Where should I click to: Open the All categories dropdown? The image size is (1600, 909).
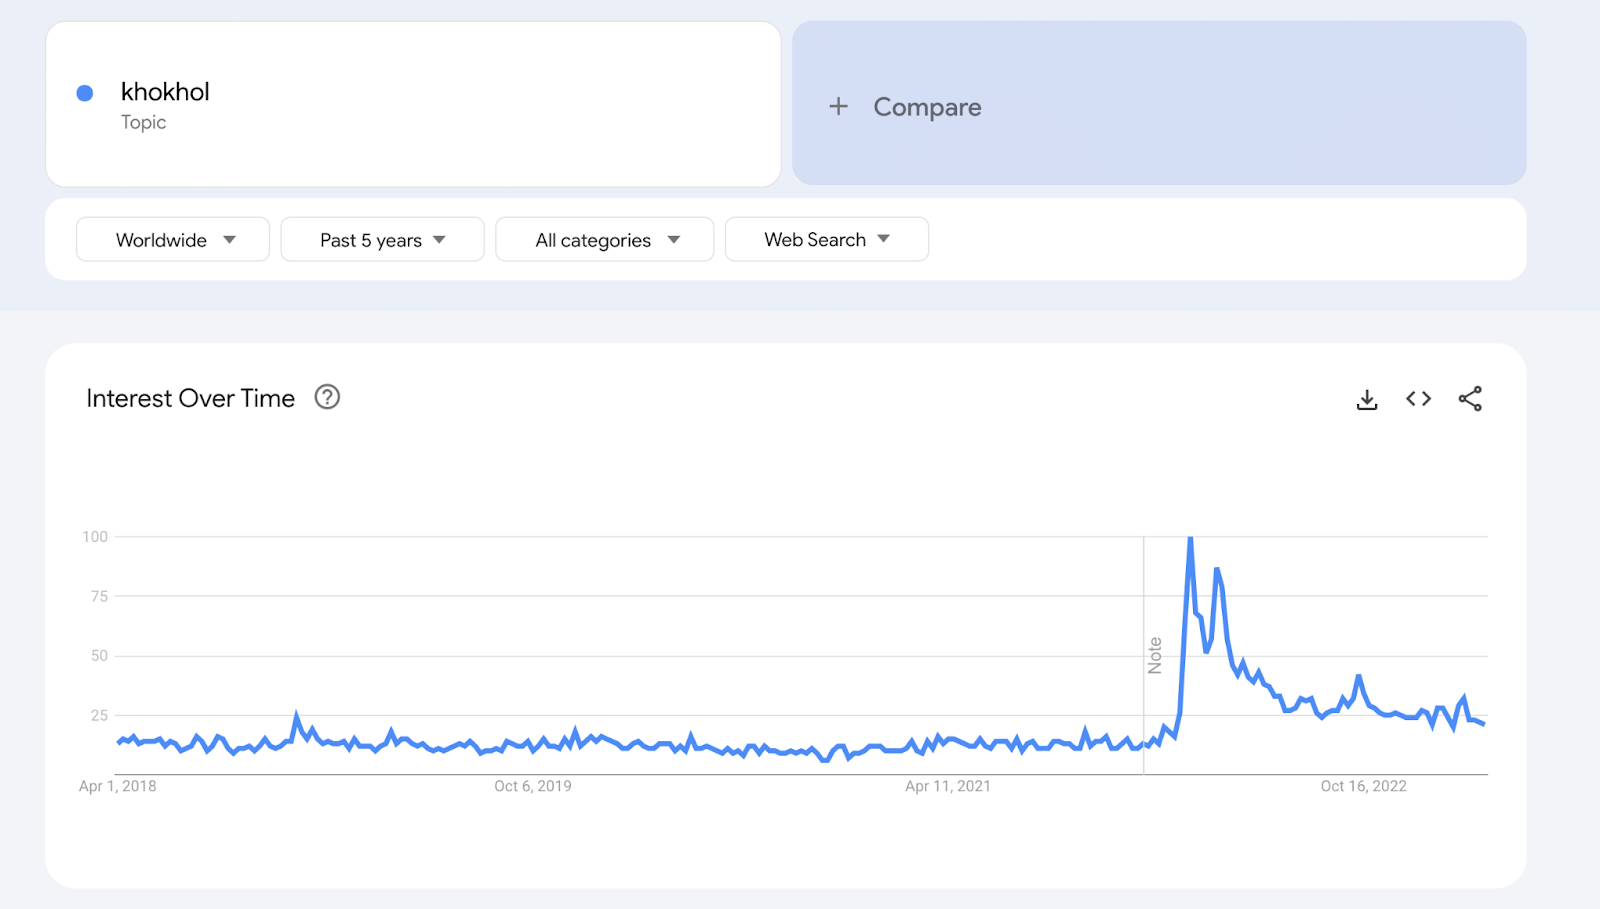pos(604,240)
